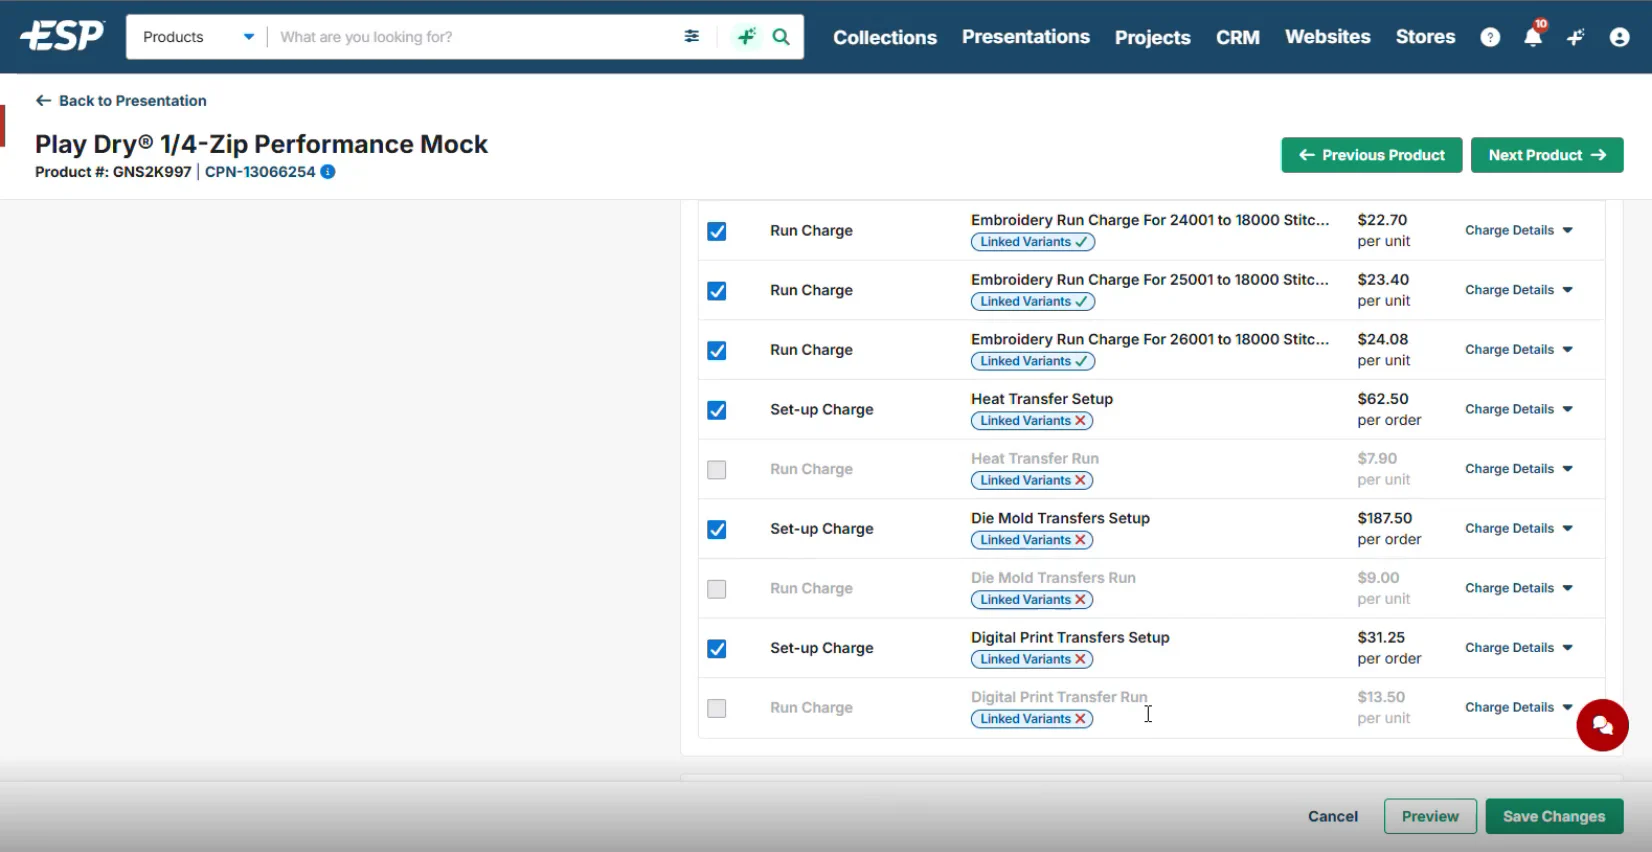Click the $62.50 per order price
The width and height of the screenshot is (1652, 852).
(1389, 410)
